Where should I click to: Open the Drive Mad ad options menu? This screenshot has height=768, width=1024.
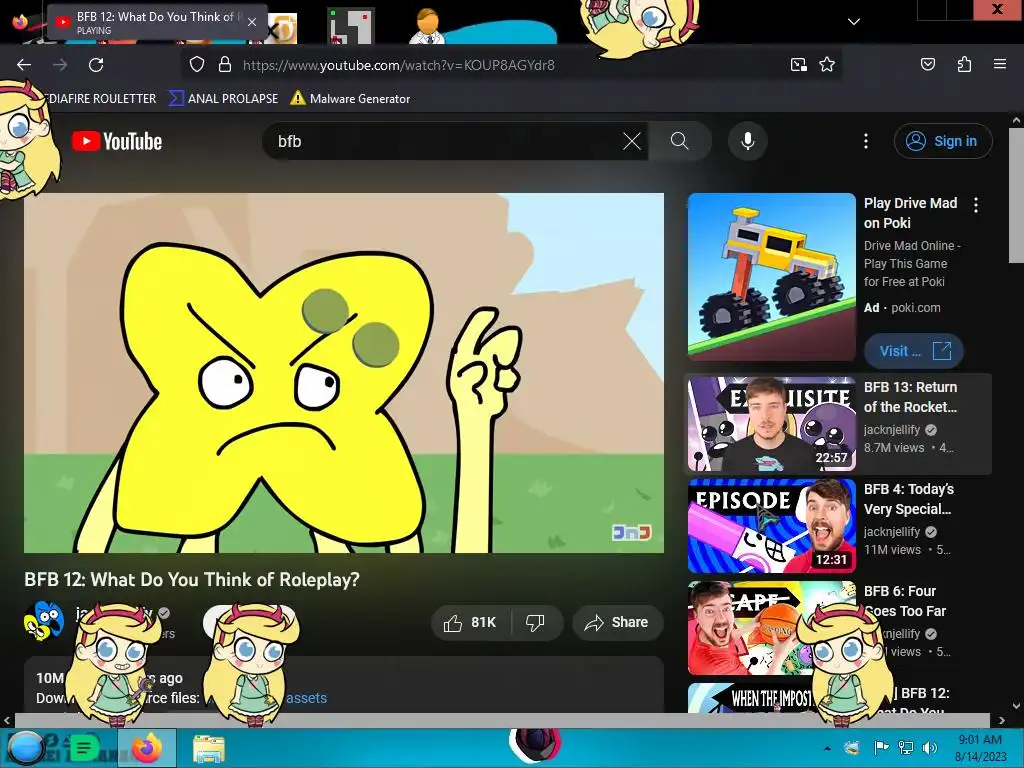tap(976, 205)
